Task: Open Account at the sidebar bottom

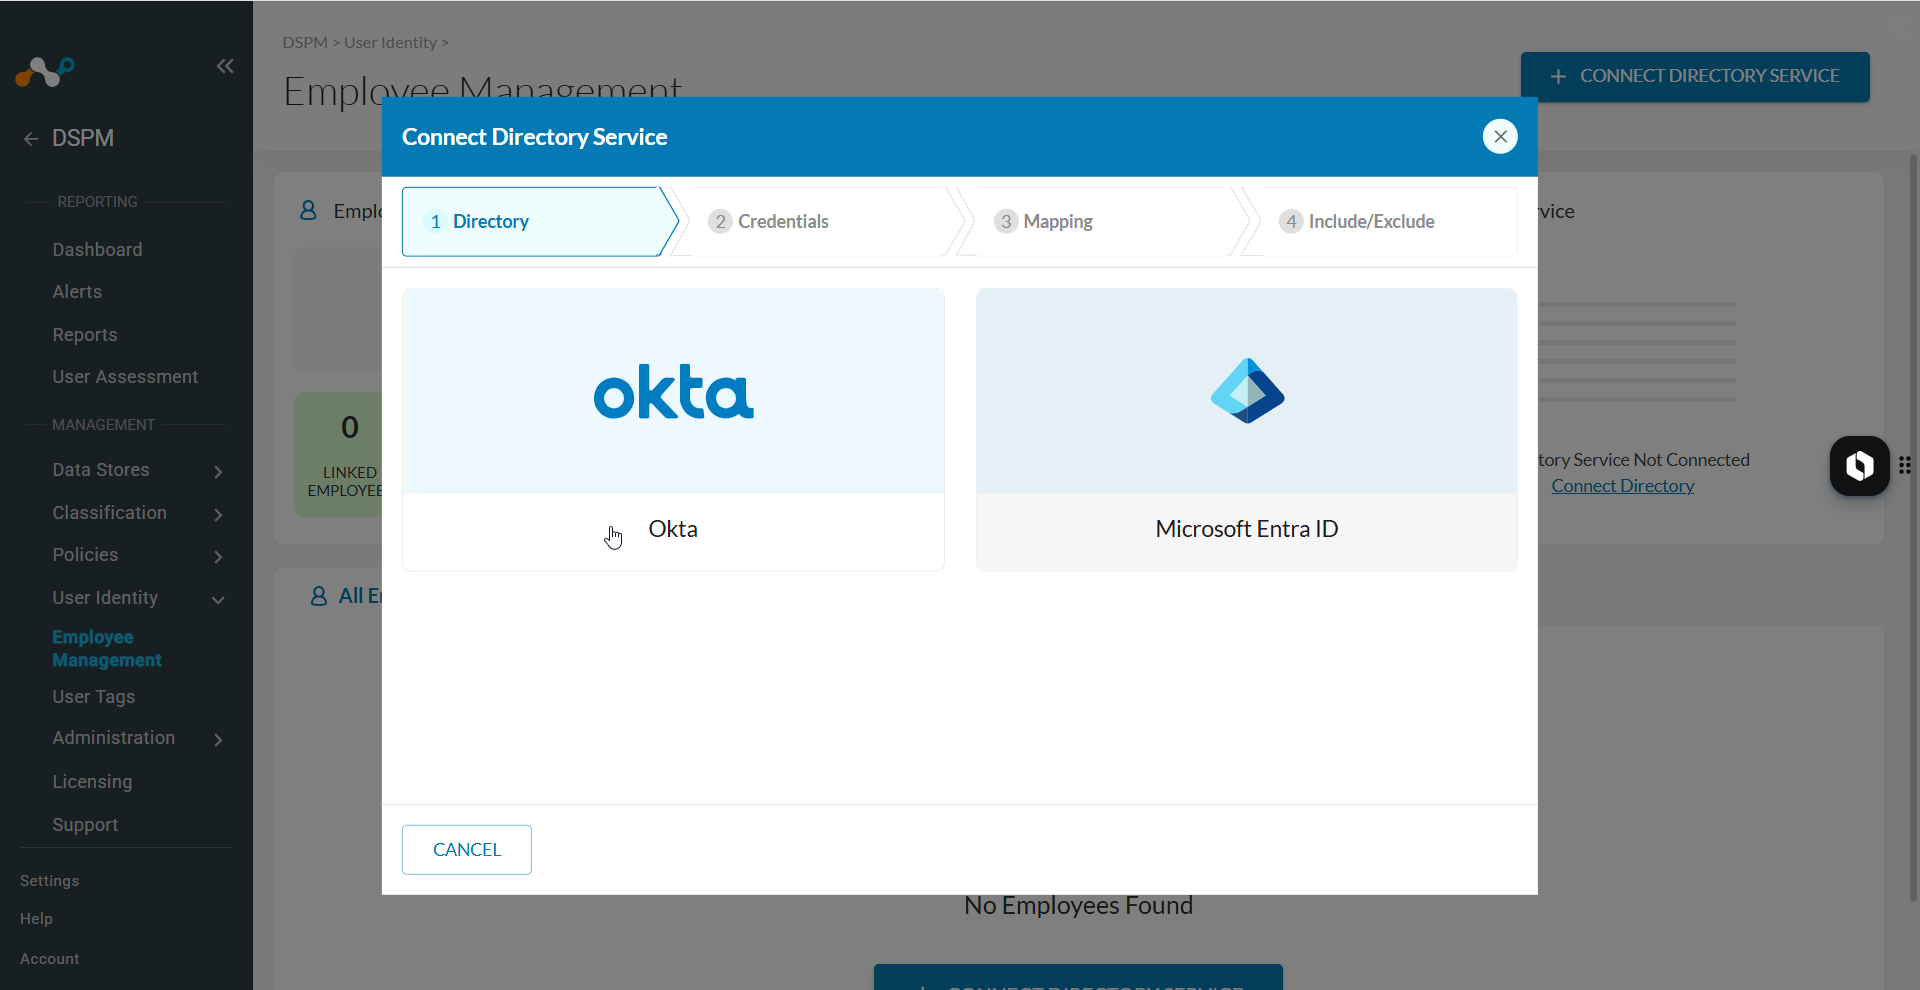Action: point(49,959)
